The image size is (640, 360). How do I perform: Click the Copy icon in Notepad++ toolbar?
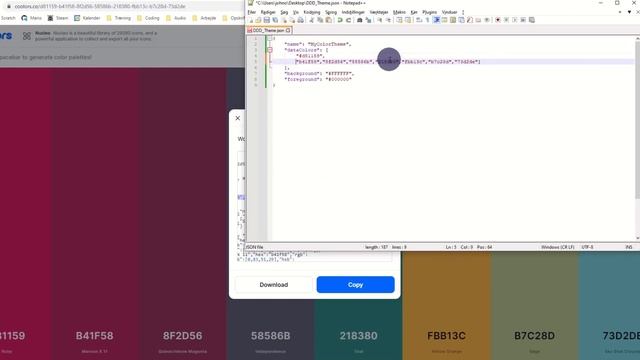point(320,20)
